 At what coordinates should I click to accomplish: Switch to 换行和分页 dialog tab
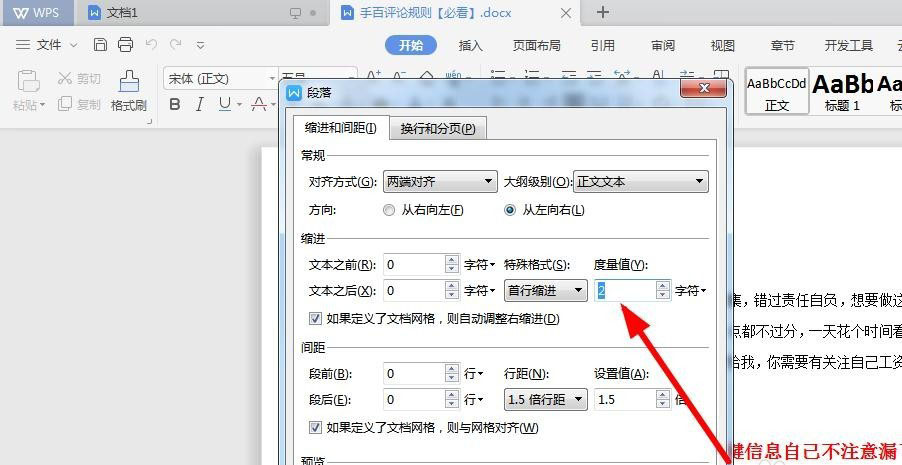click(438, 129)
